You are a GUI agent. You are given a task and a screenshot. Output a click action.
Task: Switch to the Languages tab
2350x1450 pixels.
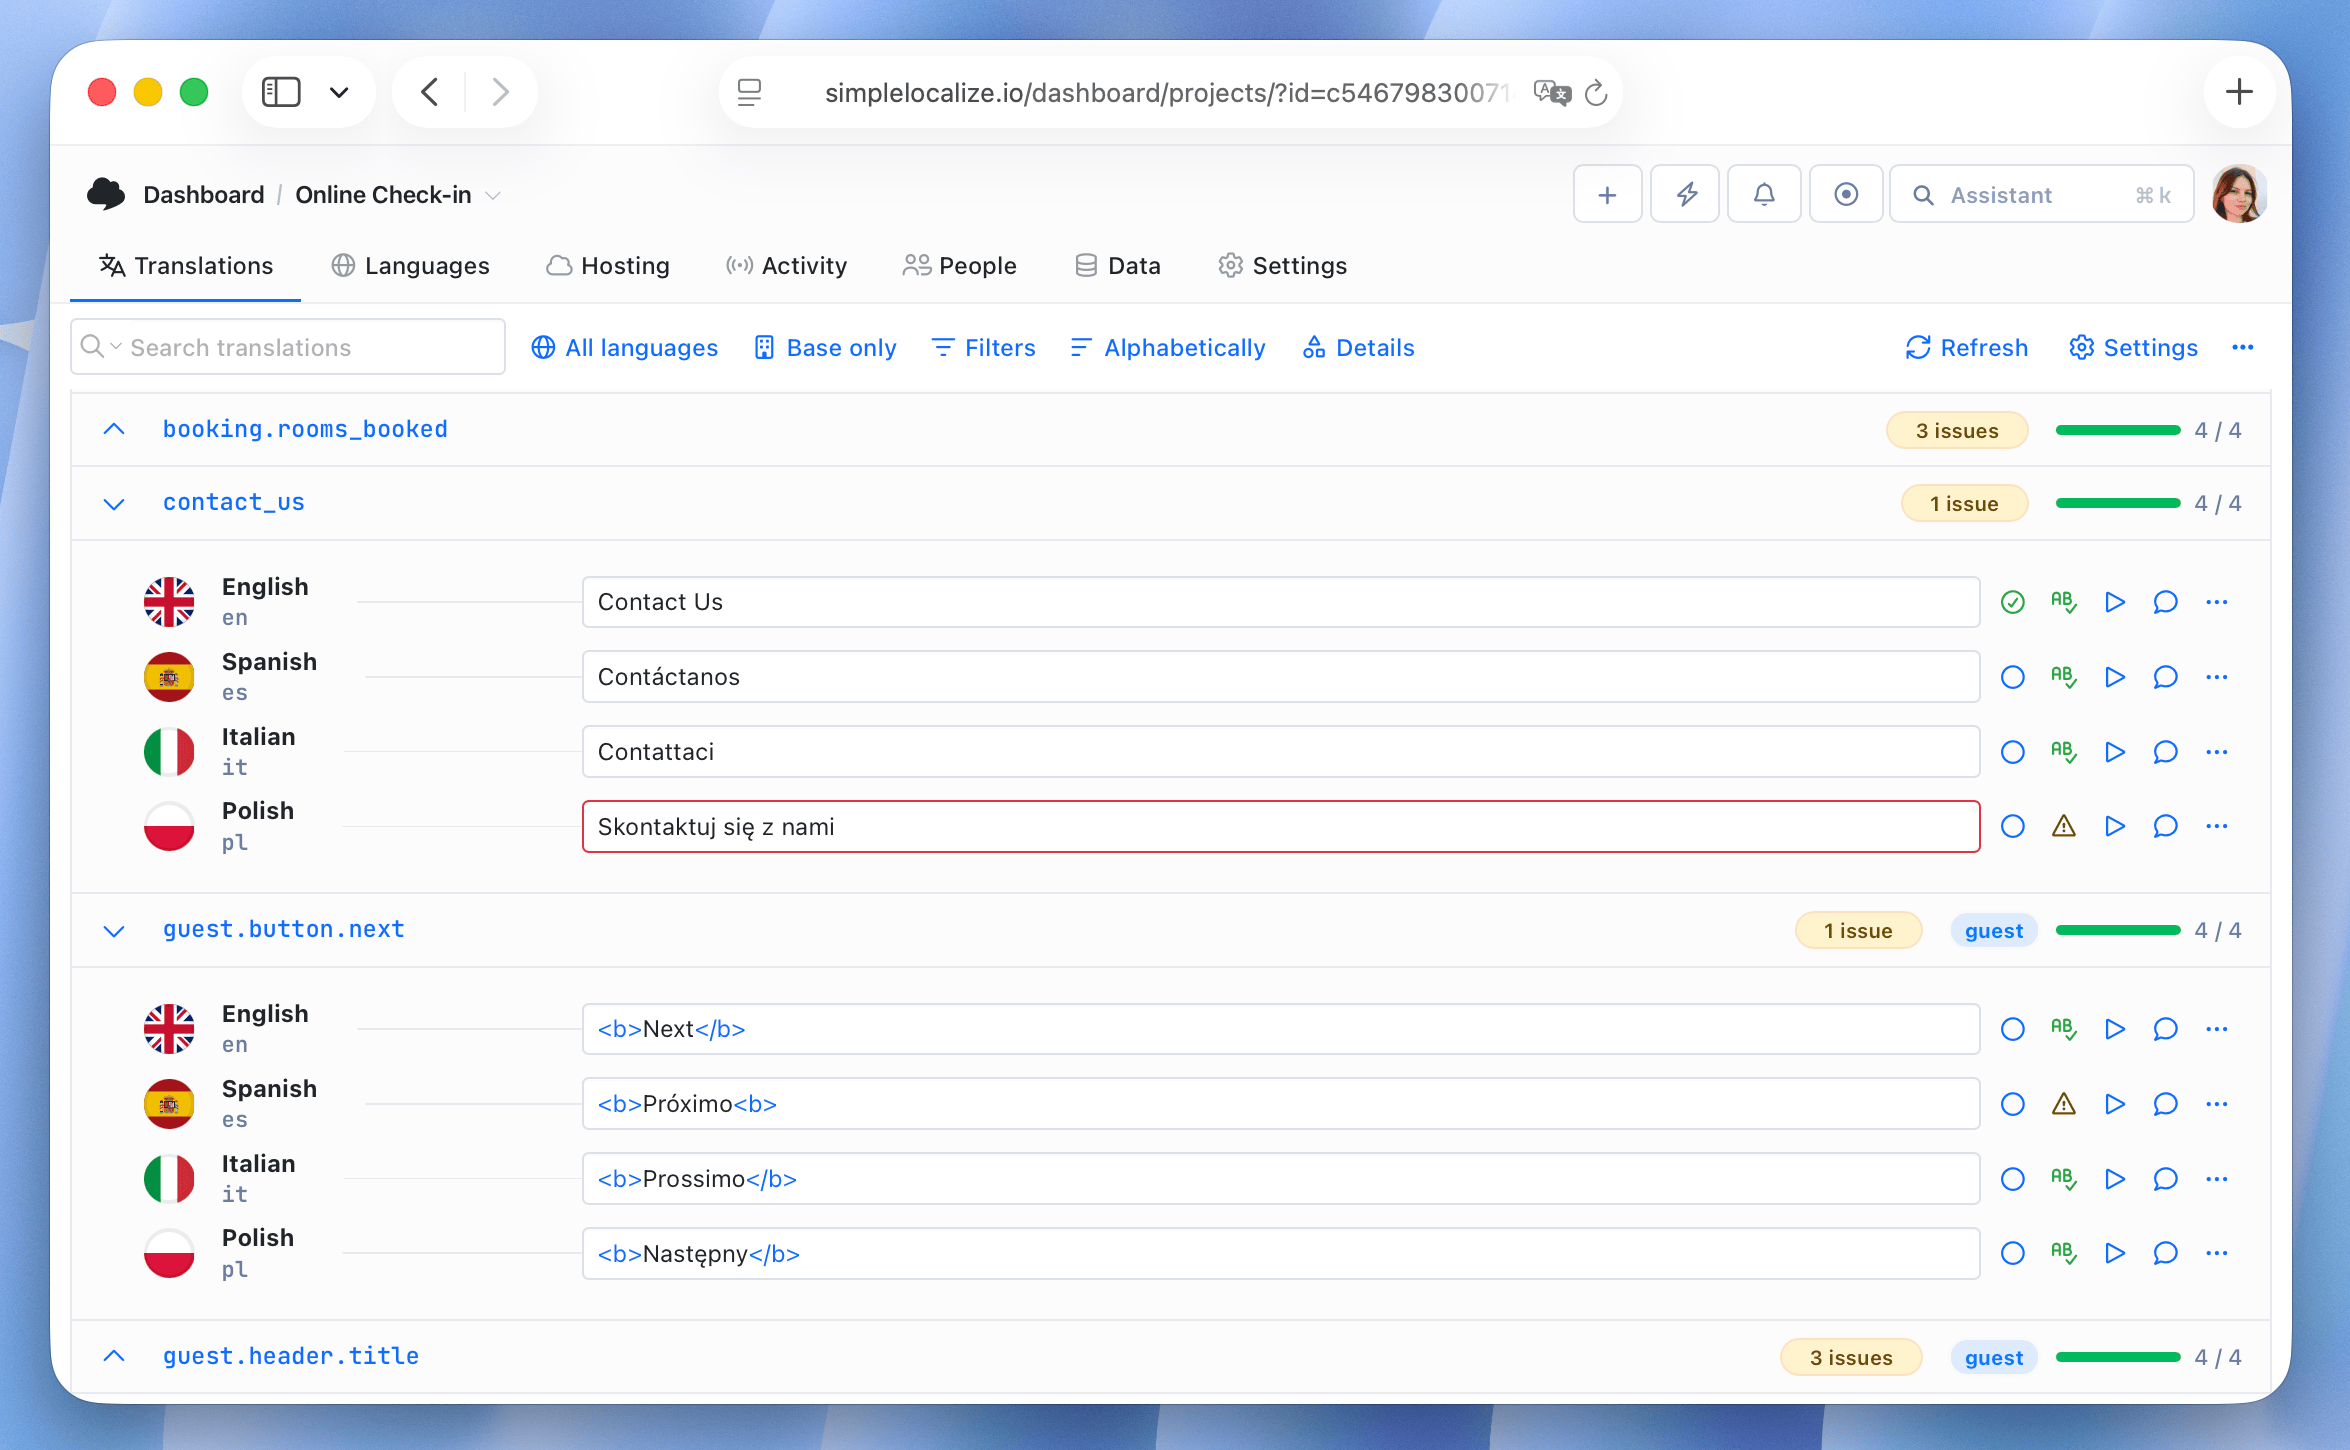411,265
